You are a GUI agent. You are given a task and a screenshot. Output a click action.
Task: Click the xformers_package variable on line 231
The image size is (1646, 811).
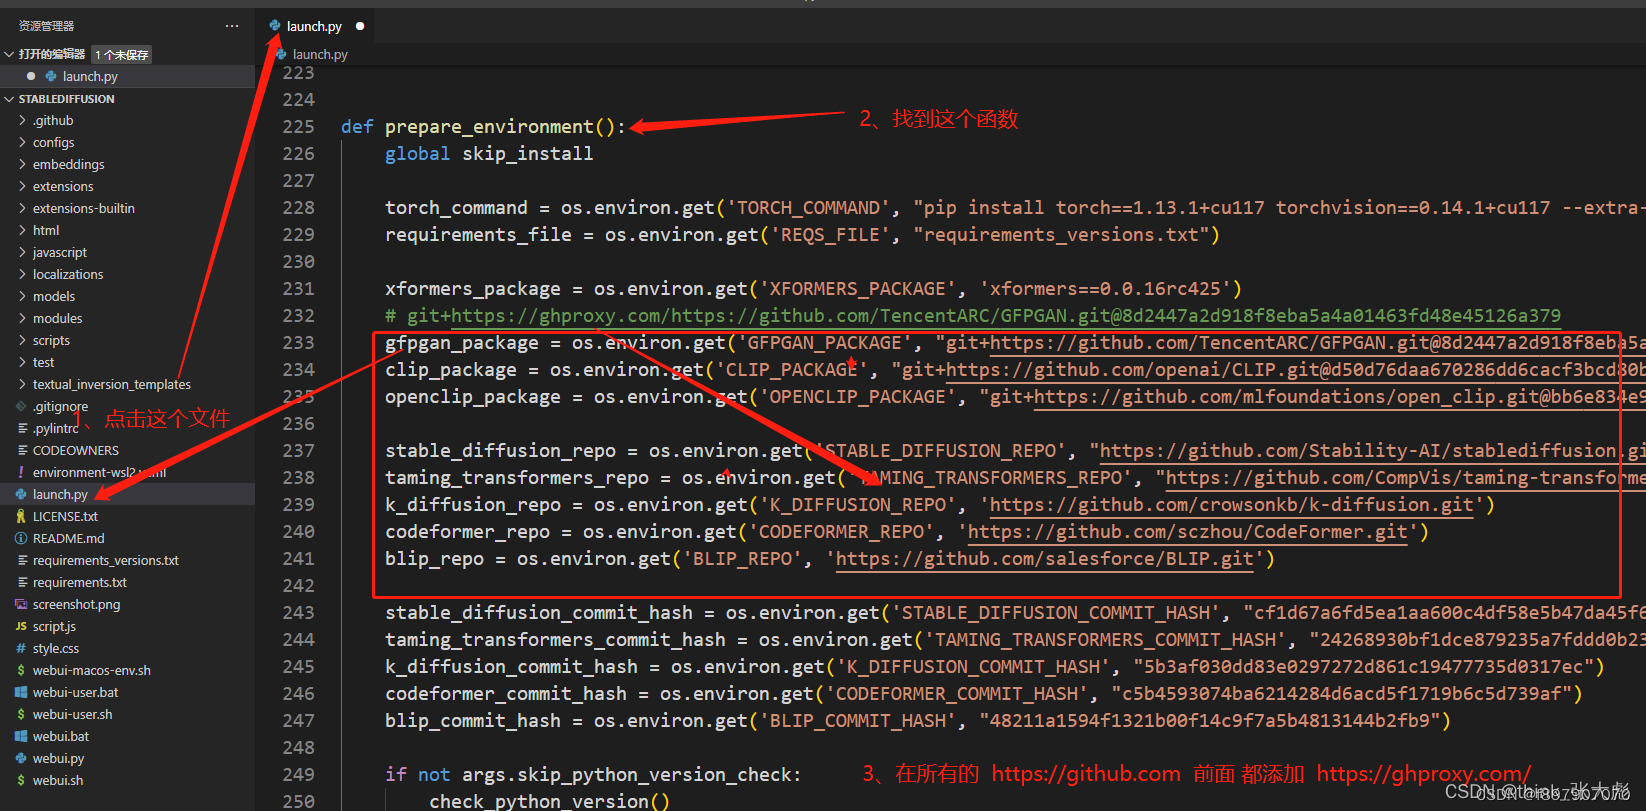[x=473, y=289]
